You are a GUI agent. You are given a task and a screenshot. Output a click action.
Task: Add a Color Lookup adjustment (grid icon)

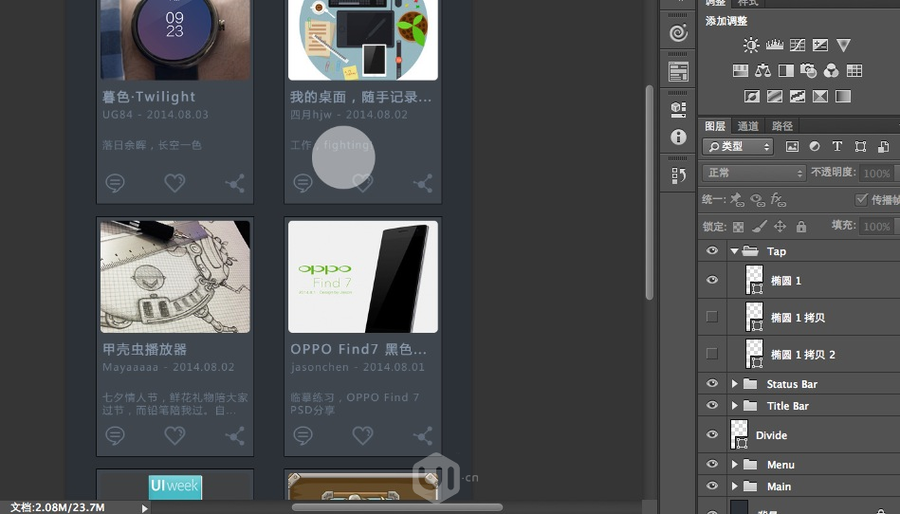tap(854, 71)
